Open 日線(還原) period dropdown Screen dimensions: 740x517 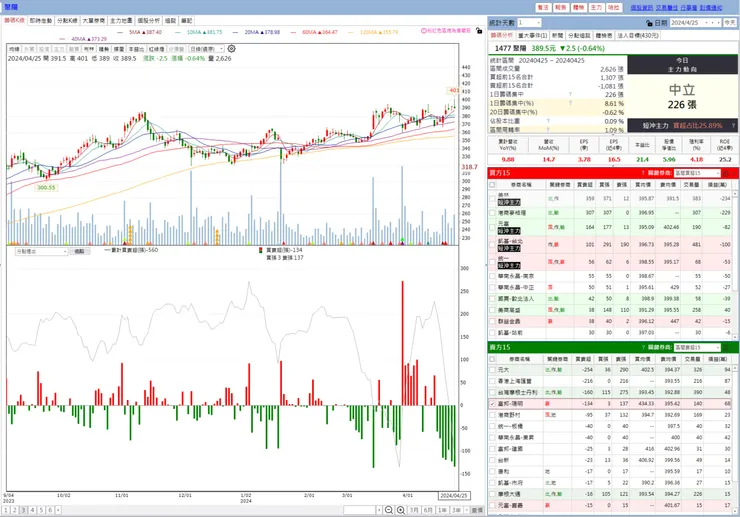207,49
